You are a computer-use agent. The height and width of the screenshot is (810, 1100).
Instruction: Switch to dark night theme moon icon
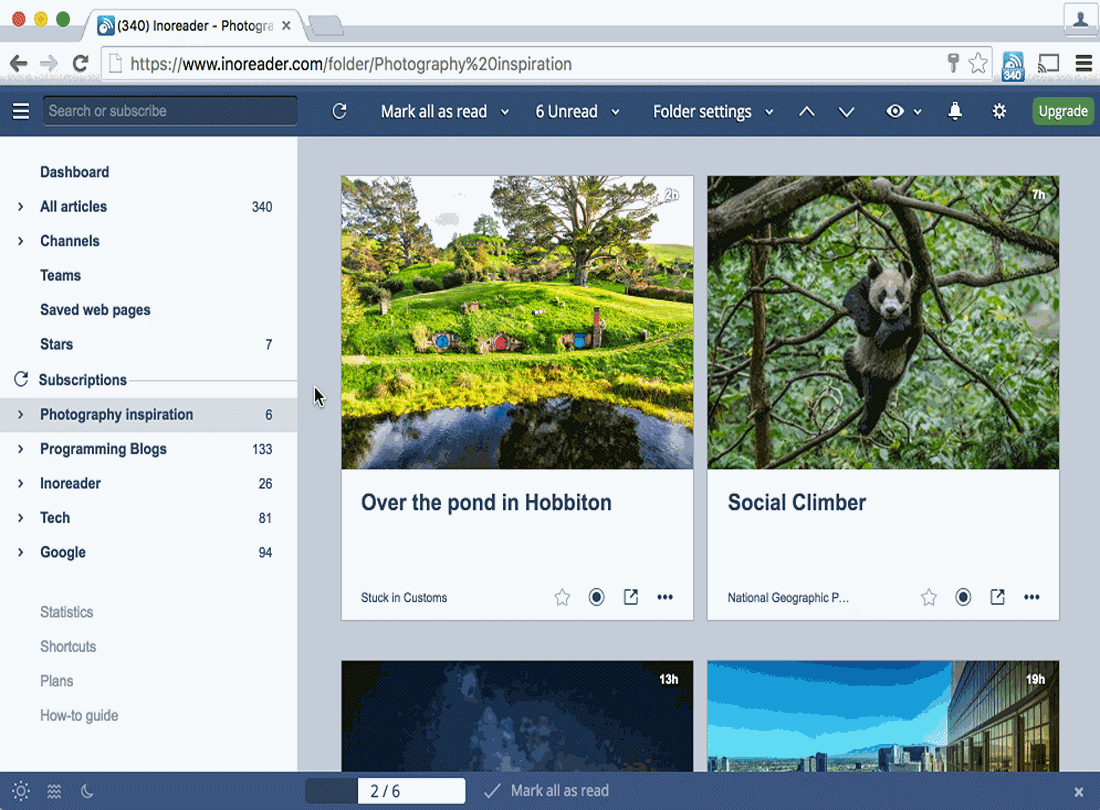click(x=87, y=792)
